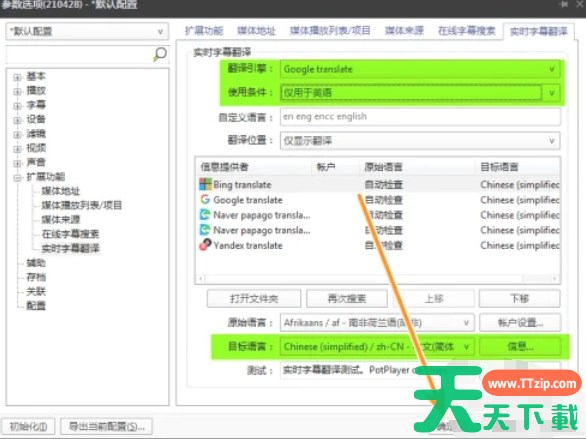Viewport: 586px width, 439px height.
Task: Click 自动检查 in the Bing translate row
Action: 383,184
